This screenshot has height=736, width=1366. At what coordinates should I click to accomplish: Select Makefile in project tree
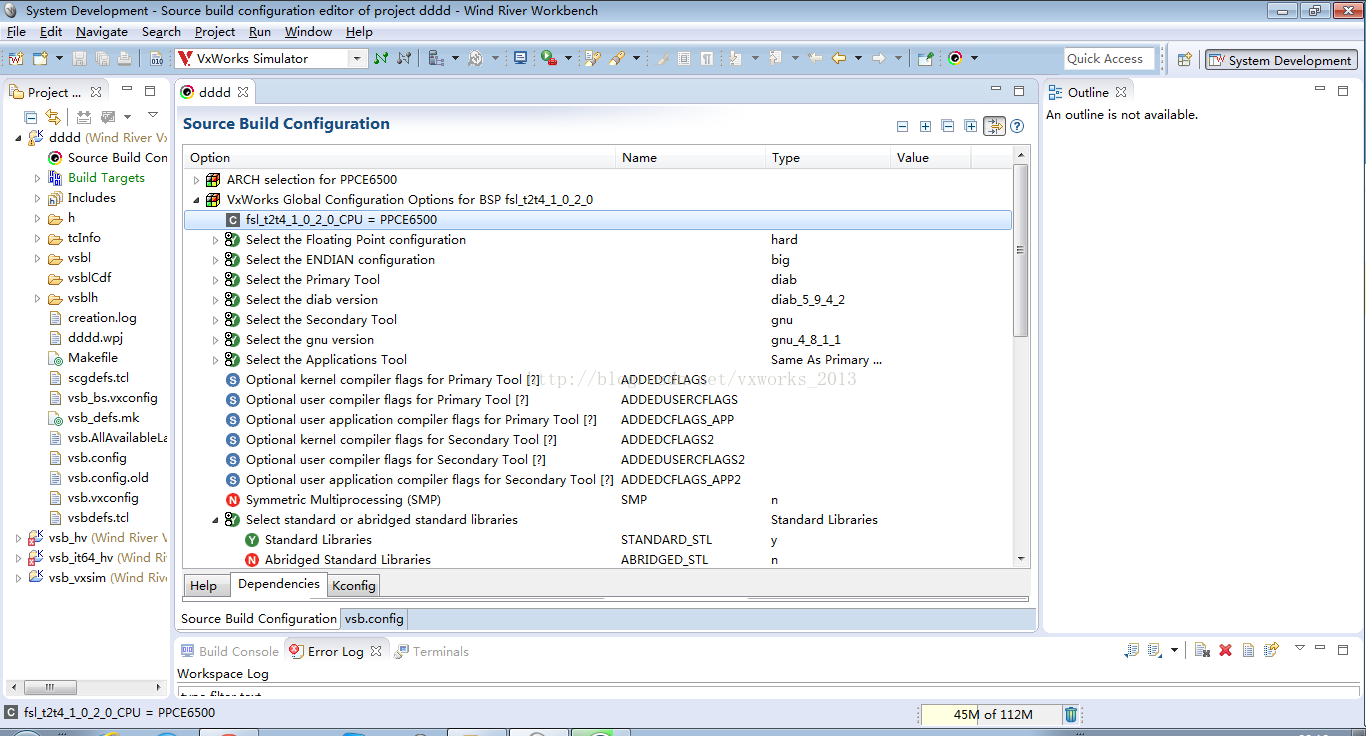click(93, 358)
